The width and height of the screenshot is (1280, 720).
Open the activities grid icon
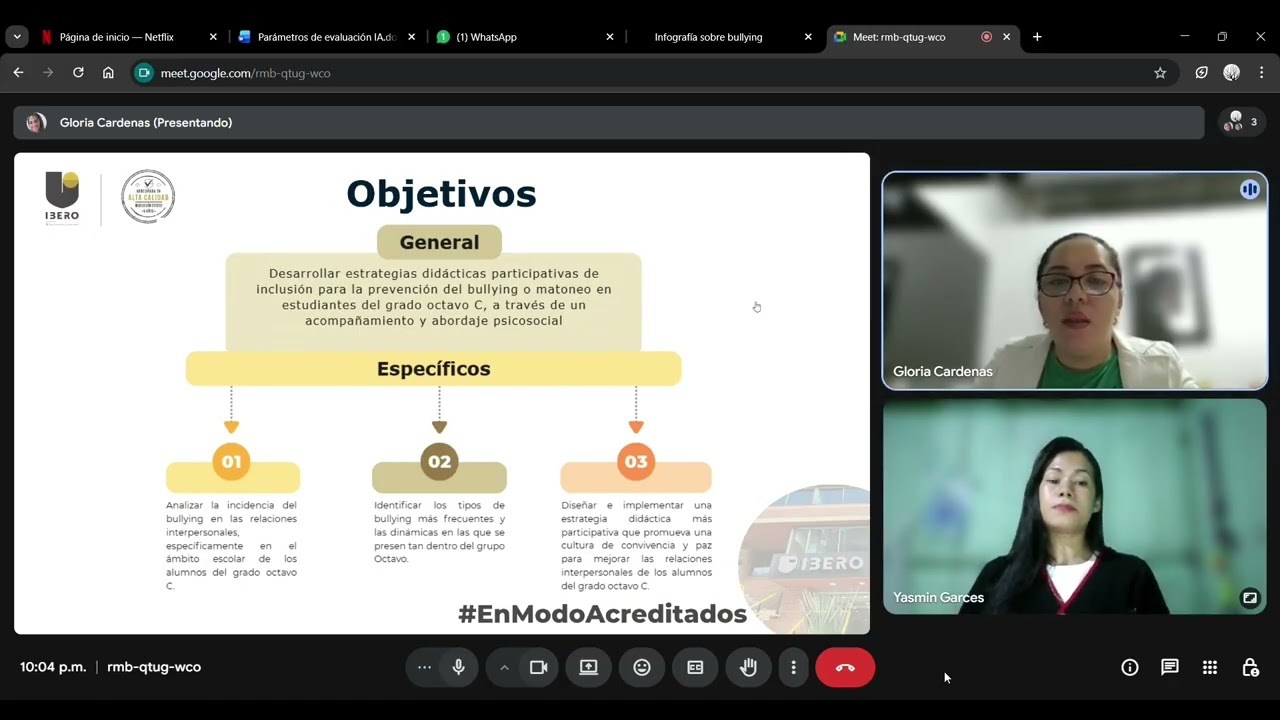pyautogui.click(x=1210, y=667)
